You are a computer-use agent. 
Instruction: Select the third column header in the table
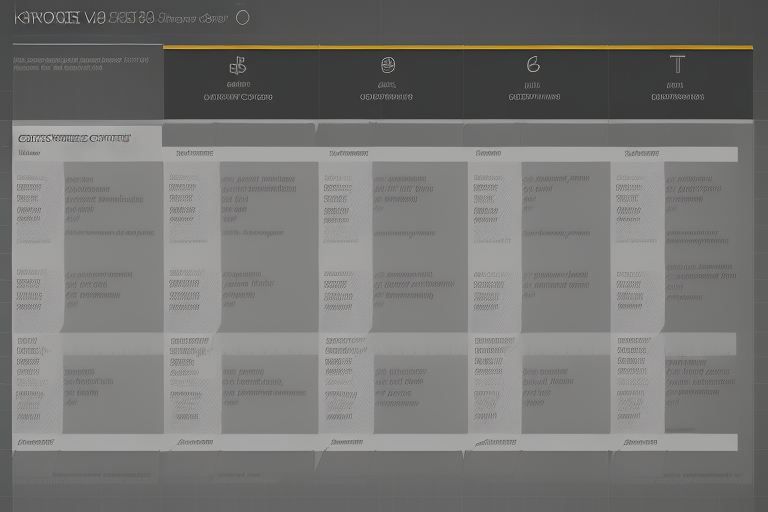348,154
